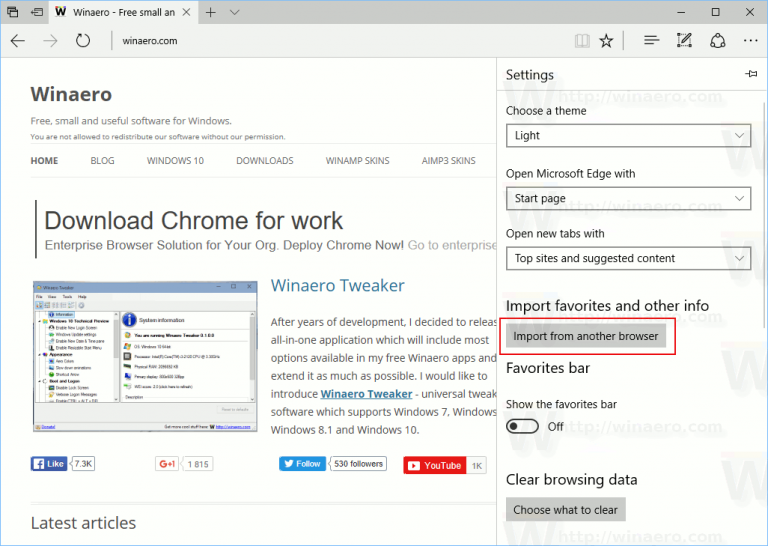Click the Settings pane scrollbar
Screen dimensions: 768x546
(764, 214)
